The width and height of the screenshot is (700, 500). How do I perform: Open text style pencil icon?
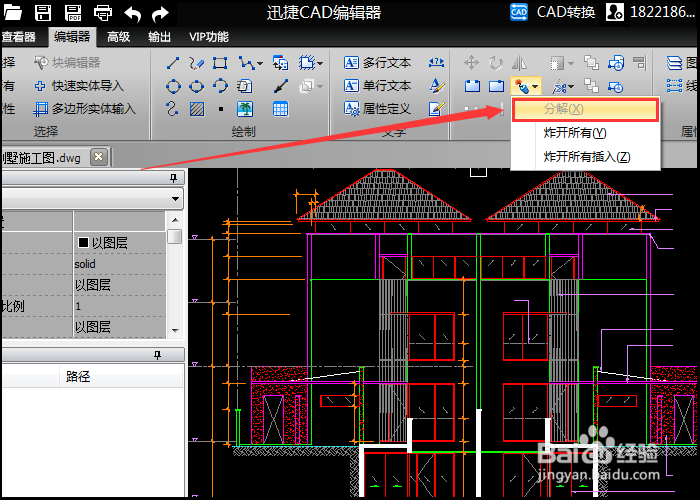tap(436, 86)
